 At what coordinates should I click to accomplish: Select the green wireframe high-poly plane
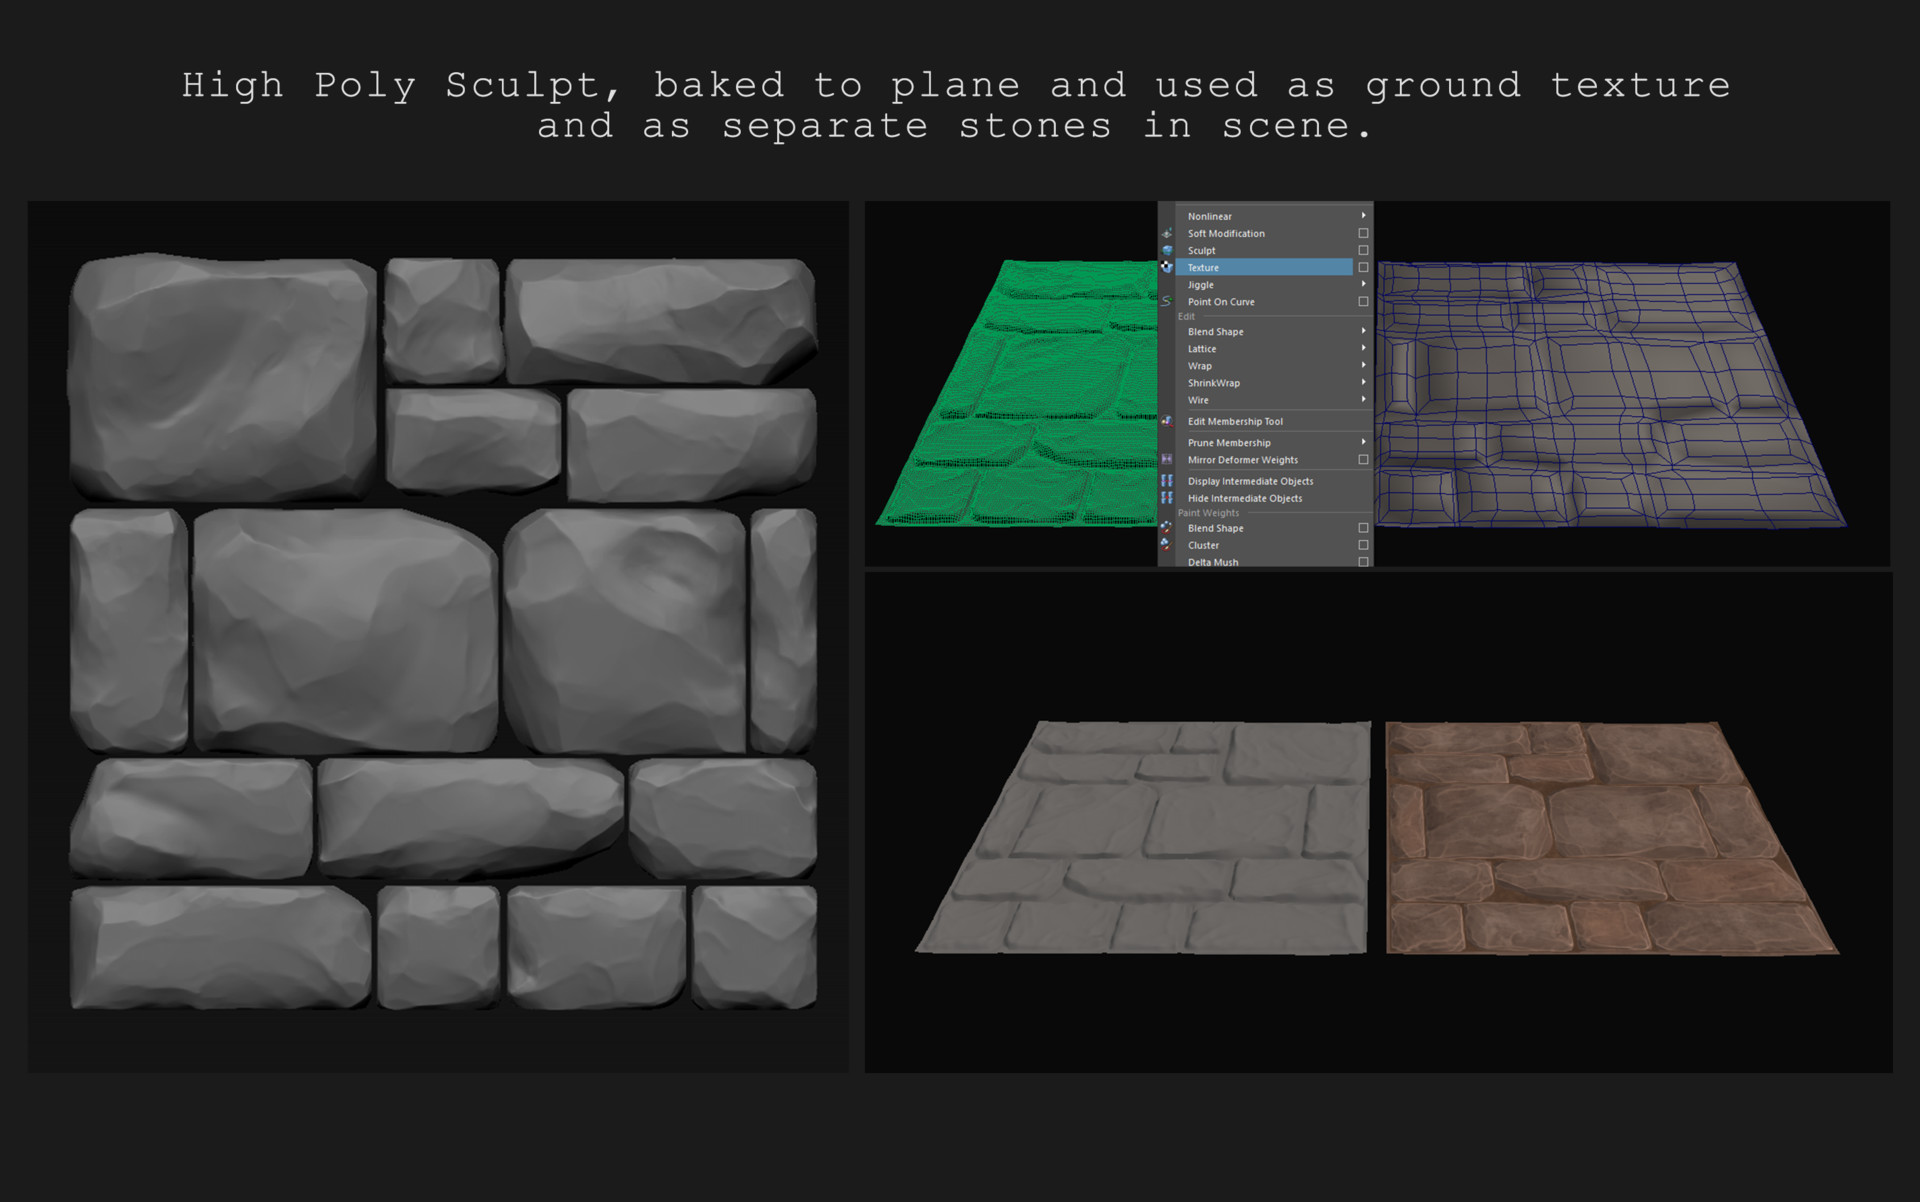[1030, 400]
